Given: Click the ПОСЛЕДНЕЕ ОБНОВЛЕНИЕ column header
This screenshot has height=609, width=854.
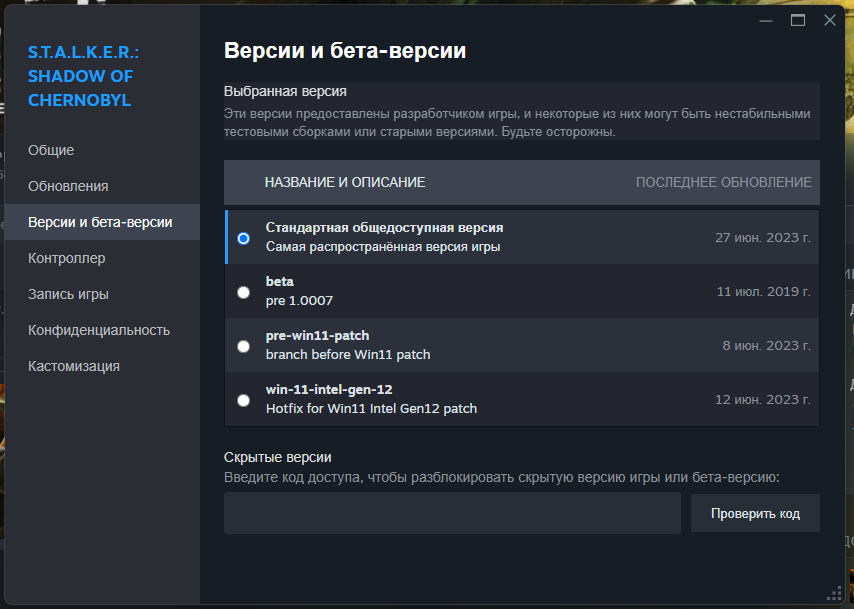Looking at the screenshot, I should pyautogui.click(x=723, y=182).
